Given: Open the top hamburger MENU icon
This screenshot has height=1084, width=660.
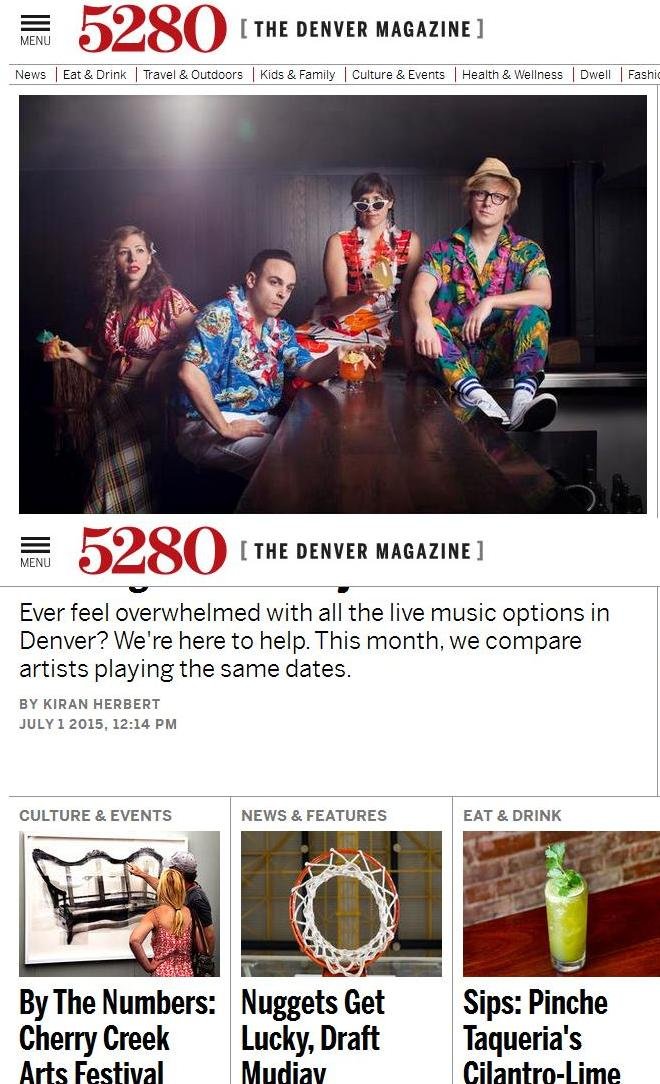Looking at the screenshot, I should tap(35, 30).
